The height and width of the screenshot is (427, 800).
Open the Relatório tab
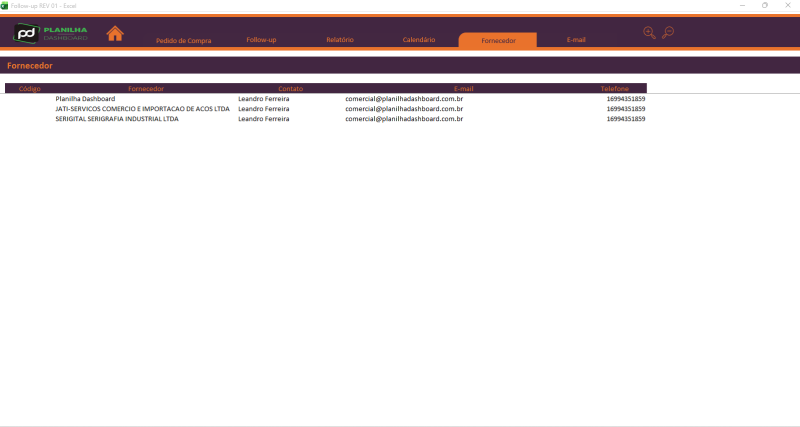tap(340, 40)
